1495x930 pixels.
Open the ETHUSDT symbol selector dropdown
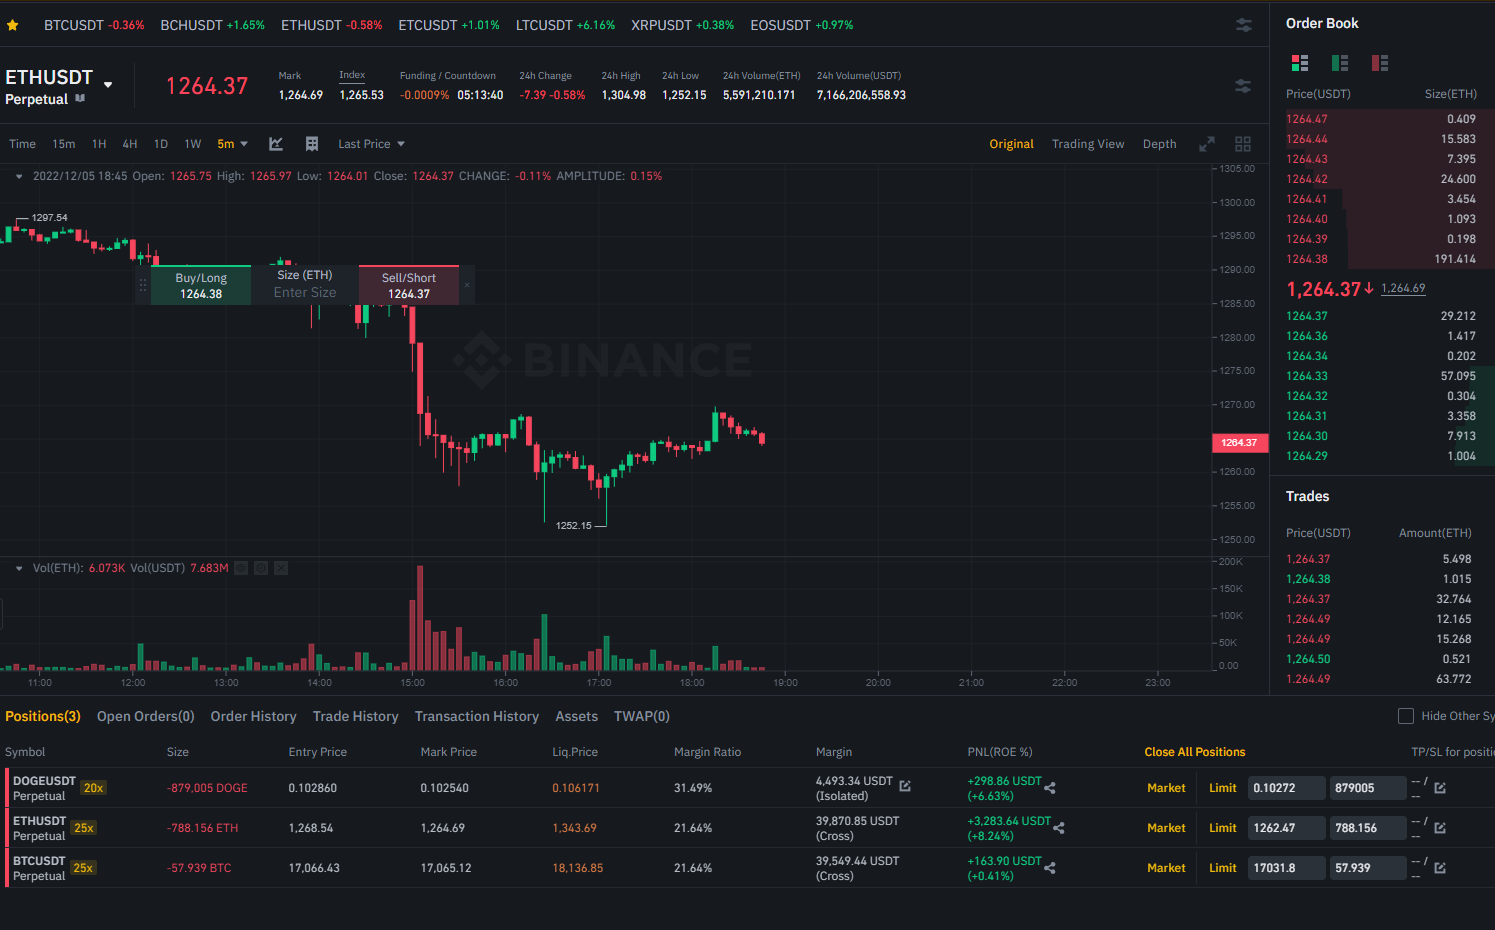click(108, 85)
